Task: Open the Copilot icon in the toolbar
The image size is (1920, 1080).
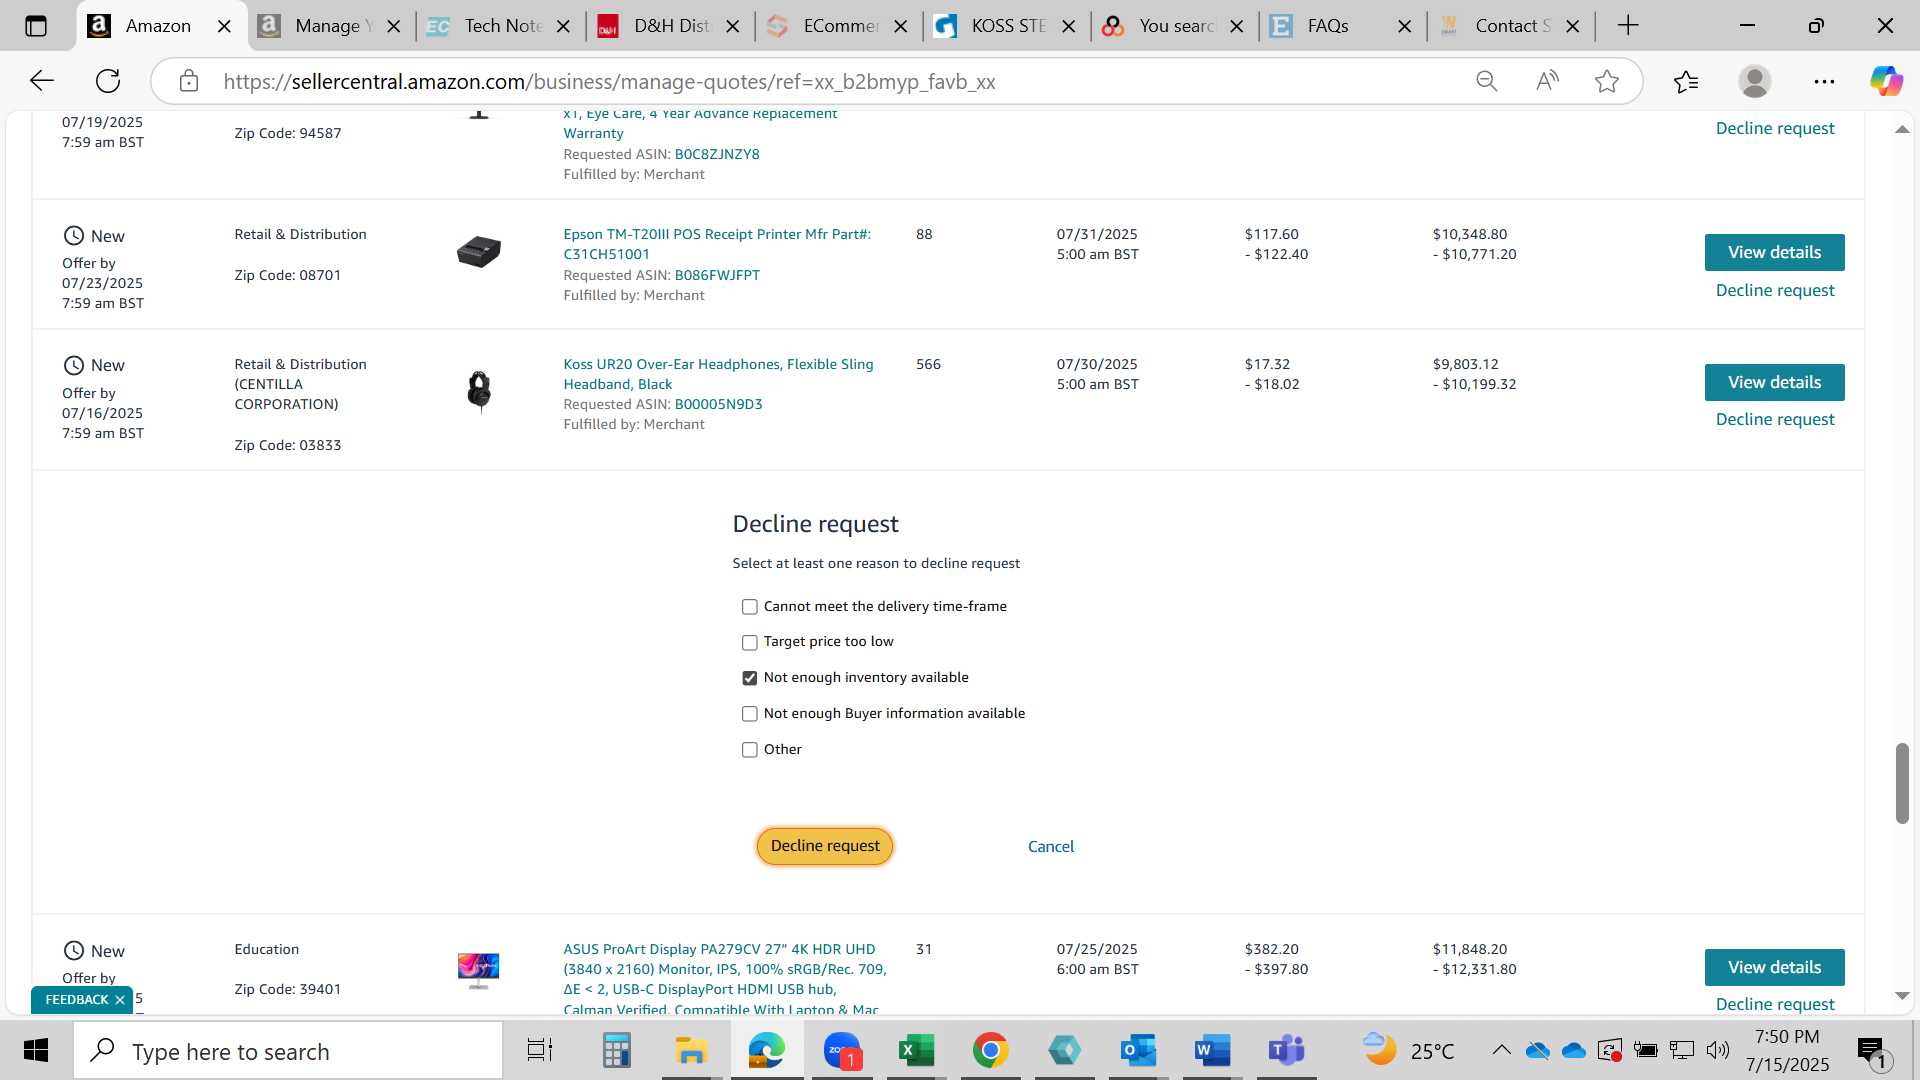Action: pyautogui.click(x=1887, y=81)
